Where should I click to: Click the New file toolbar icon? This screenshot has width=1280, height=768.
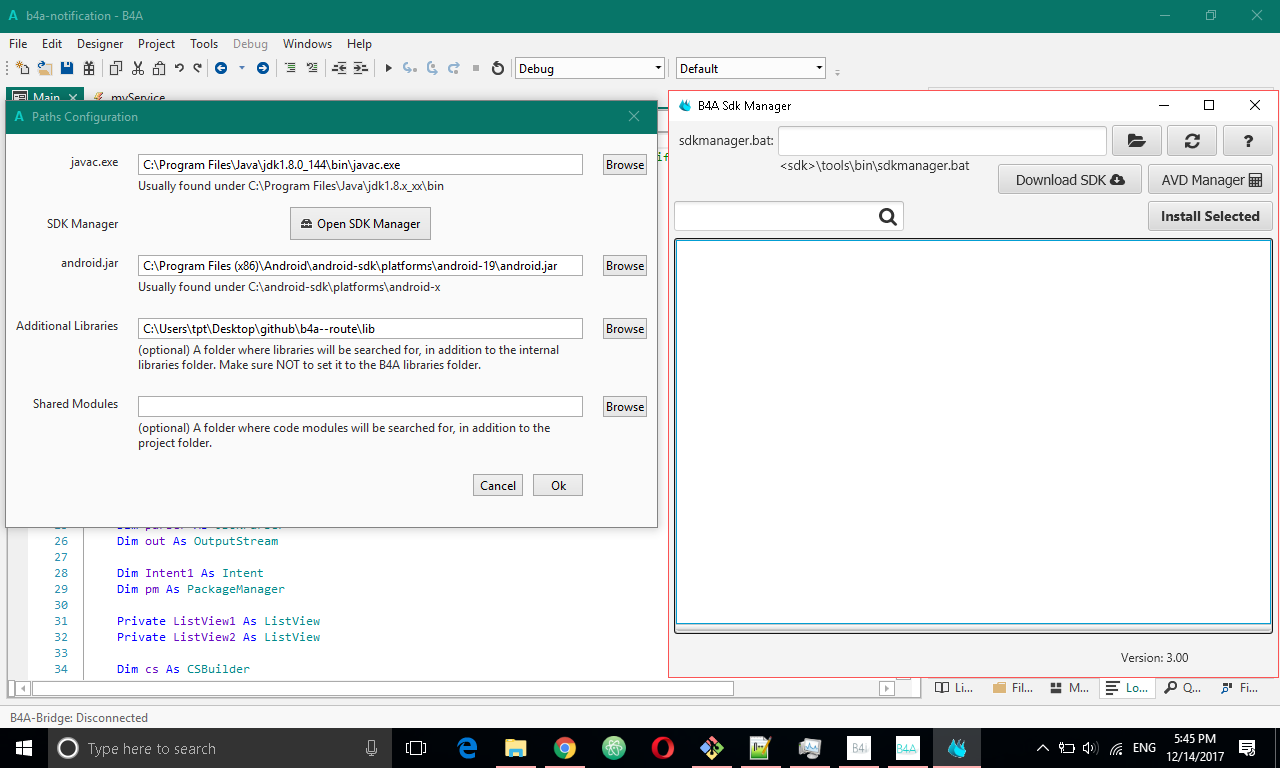click(22, 68)
